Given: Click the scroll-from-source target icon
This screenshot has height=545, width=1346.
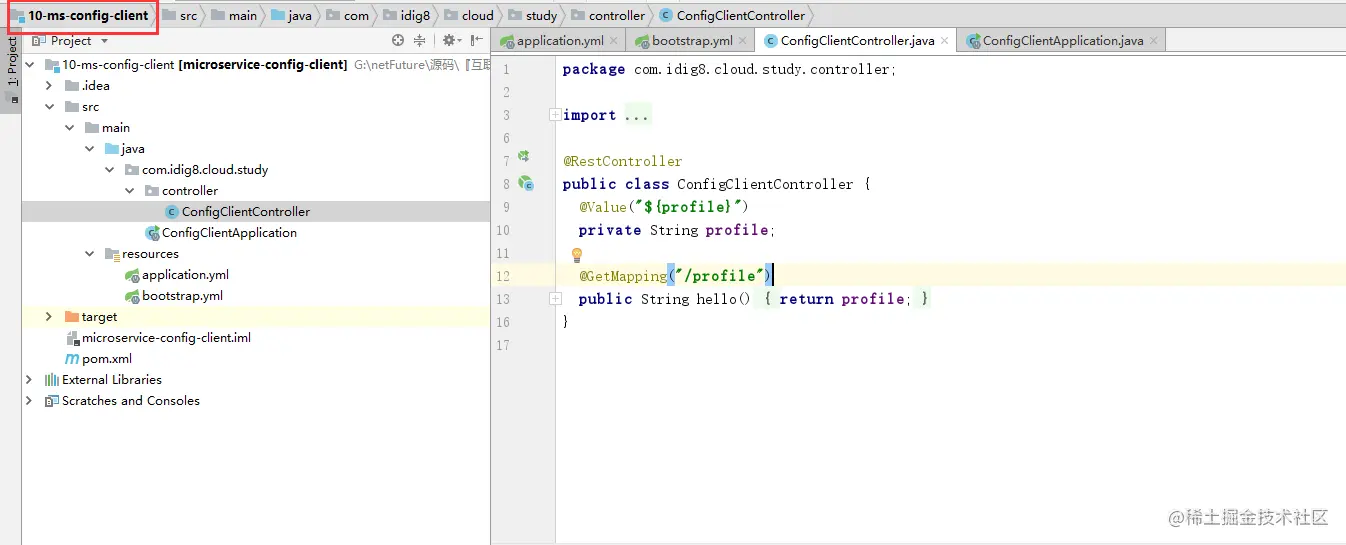Looking at the screenshot, I should (x=398, y=41).
